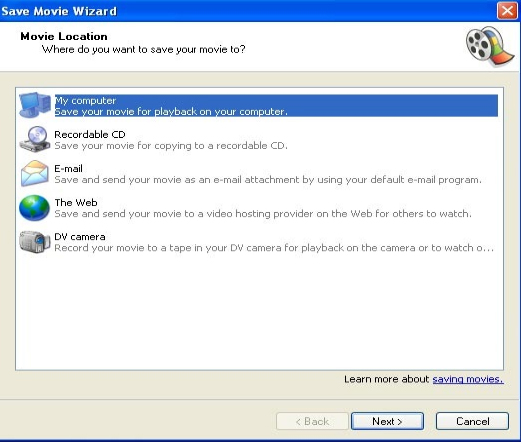
Task: Click the My computer monitor icon
Action: point(35,105)
